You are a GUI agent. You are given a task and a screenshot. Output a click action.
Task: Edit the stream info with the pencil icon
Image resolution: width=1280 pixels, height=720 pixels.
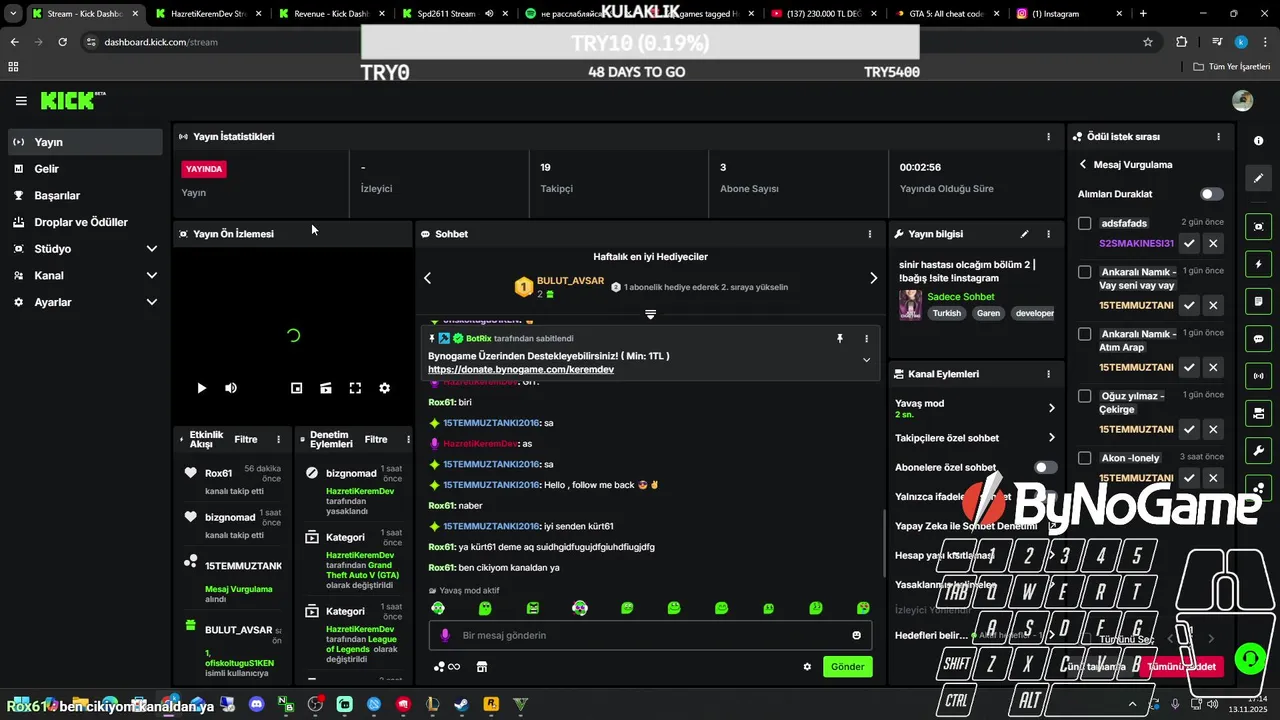tap(1024, 234)
